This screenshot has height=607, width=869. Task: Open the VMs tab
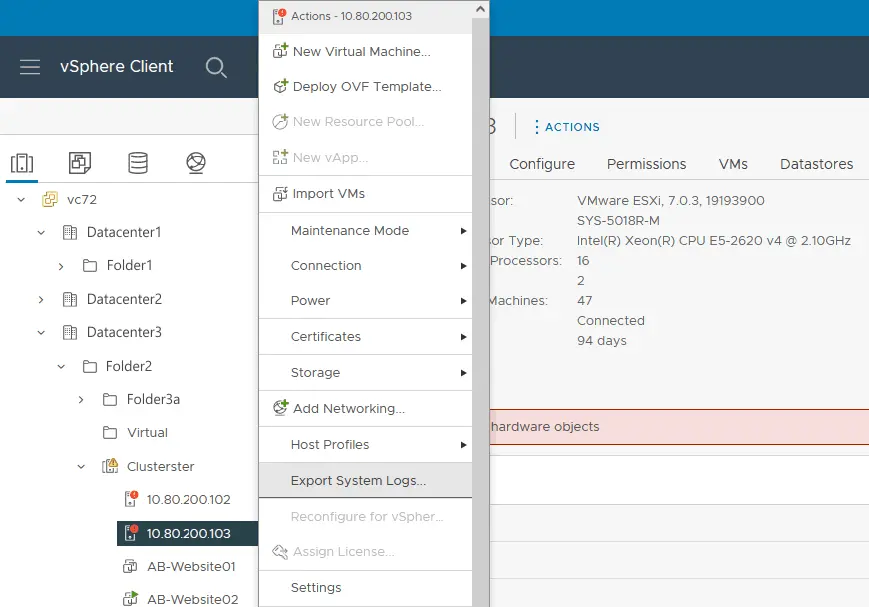(733, 164)
